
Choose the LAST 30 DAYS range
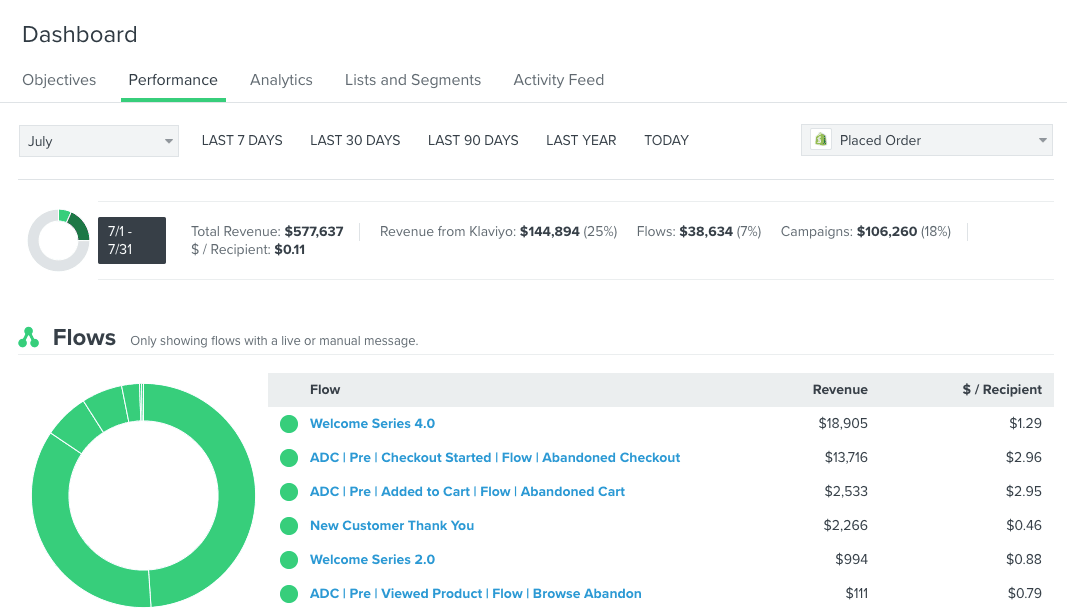click(355, 140)
